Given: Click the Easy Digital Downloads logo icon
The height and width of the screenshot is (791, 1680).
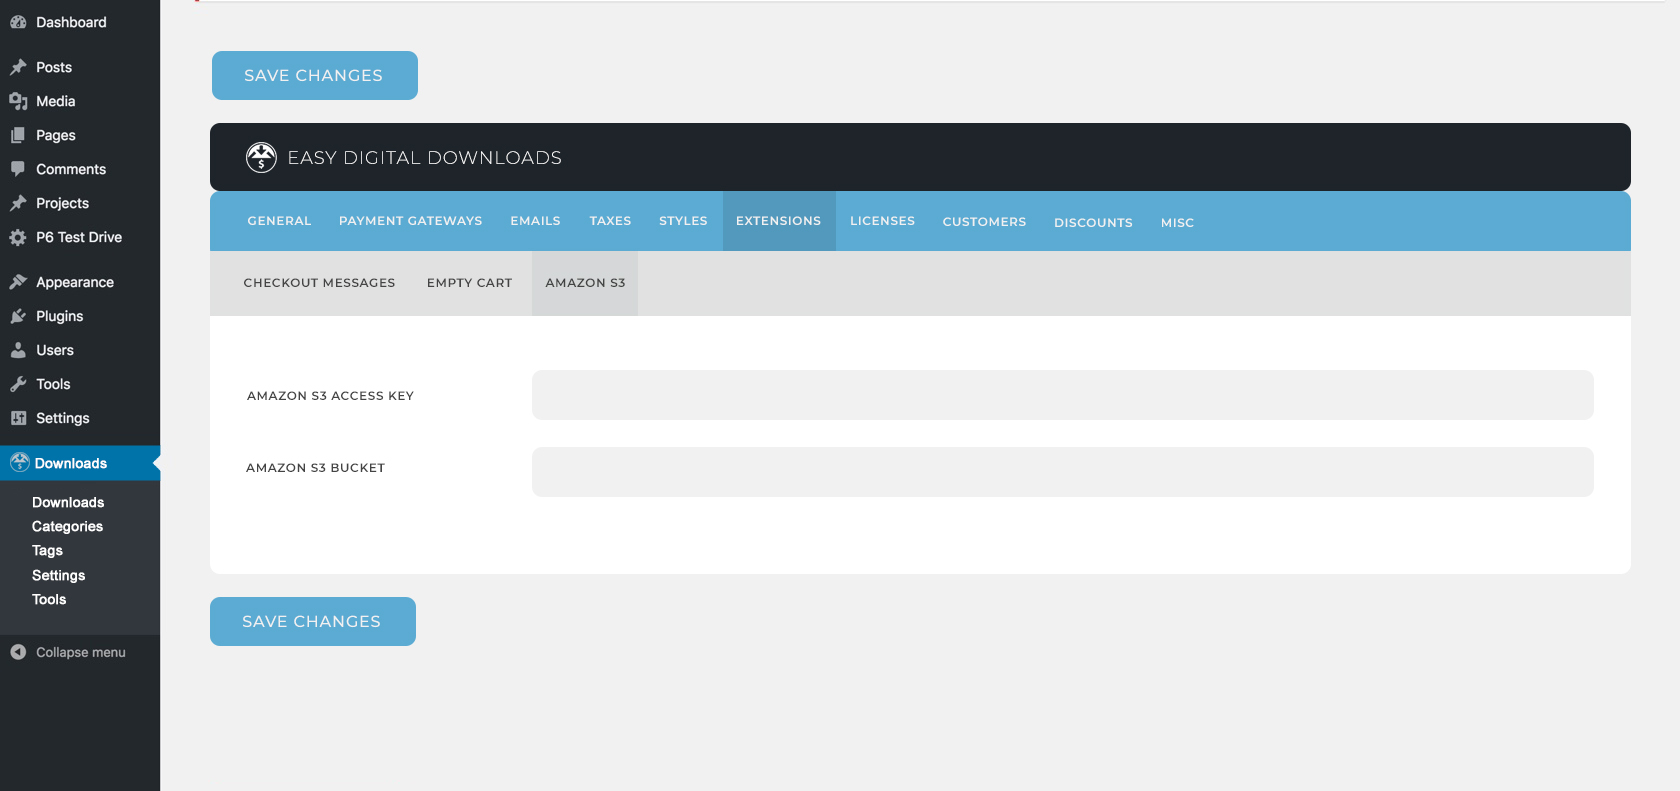Looking at the screenshot, I should (x=261, y=157).
